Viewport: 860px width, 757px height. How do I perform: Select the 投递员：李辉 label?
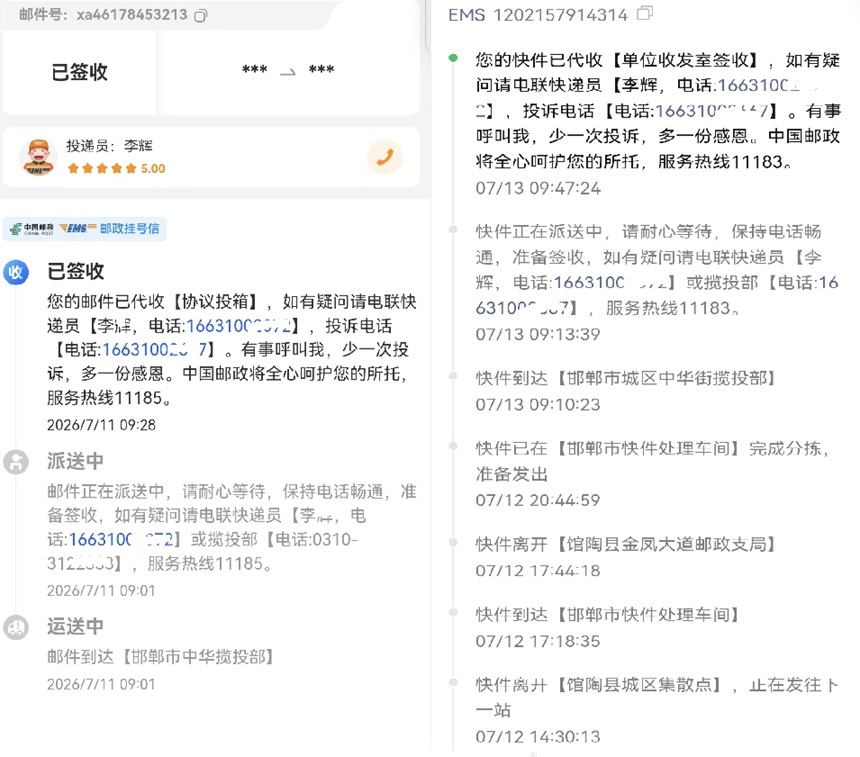[110, 146]
